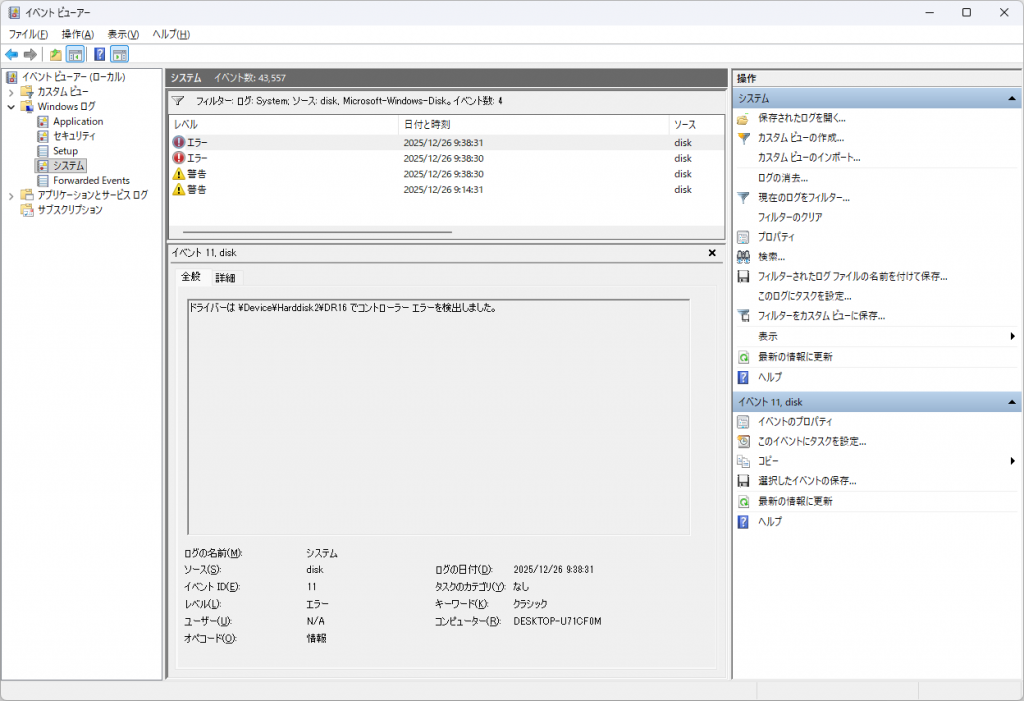Click the up one level folder icon
The image size is (1024, 701).
55,54
